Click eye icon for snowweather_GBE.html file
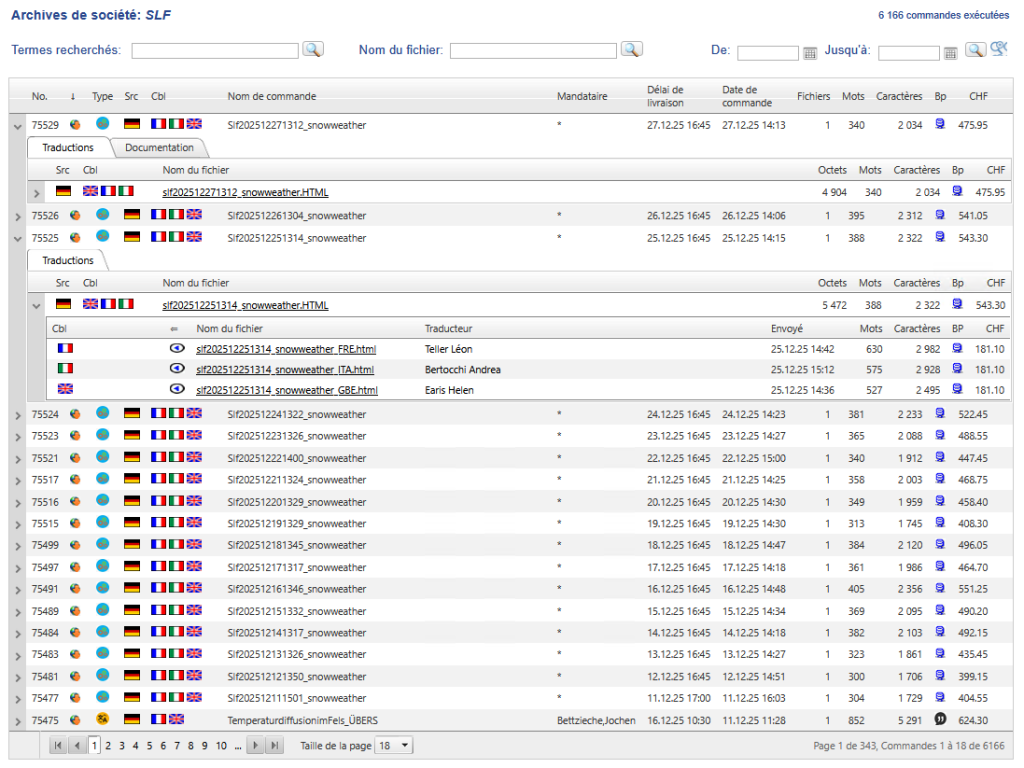1024x768 pixels. [177, 389]
